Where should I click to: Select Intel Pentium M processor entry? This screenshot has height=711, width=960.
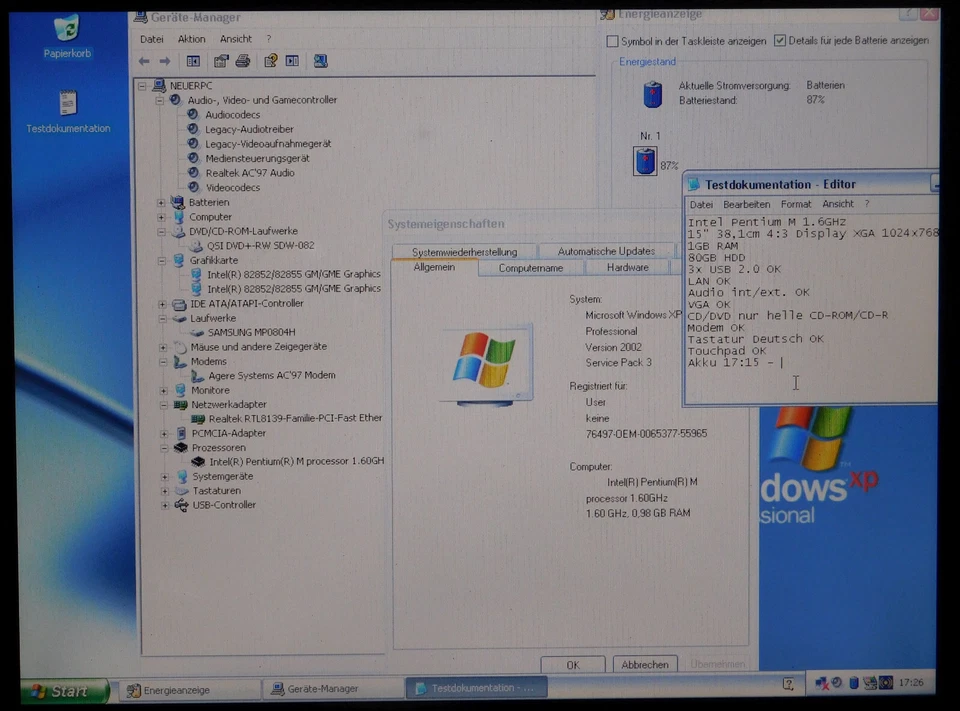point(297,461)
